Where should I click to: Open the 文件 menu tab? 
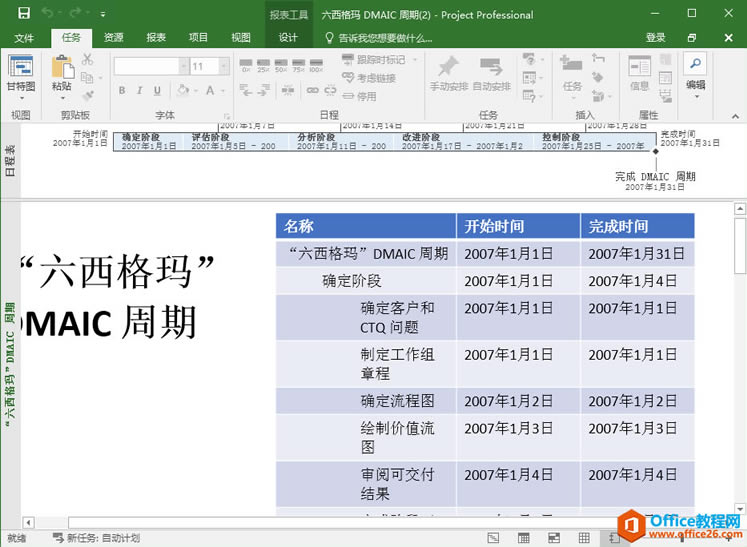pos(24,37)
